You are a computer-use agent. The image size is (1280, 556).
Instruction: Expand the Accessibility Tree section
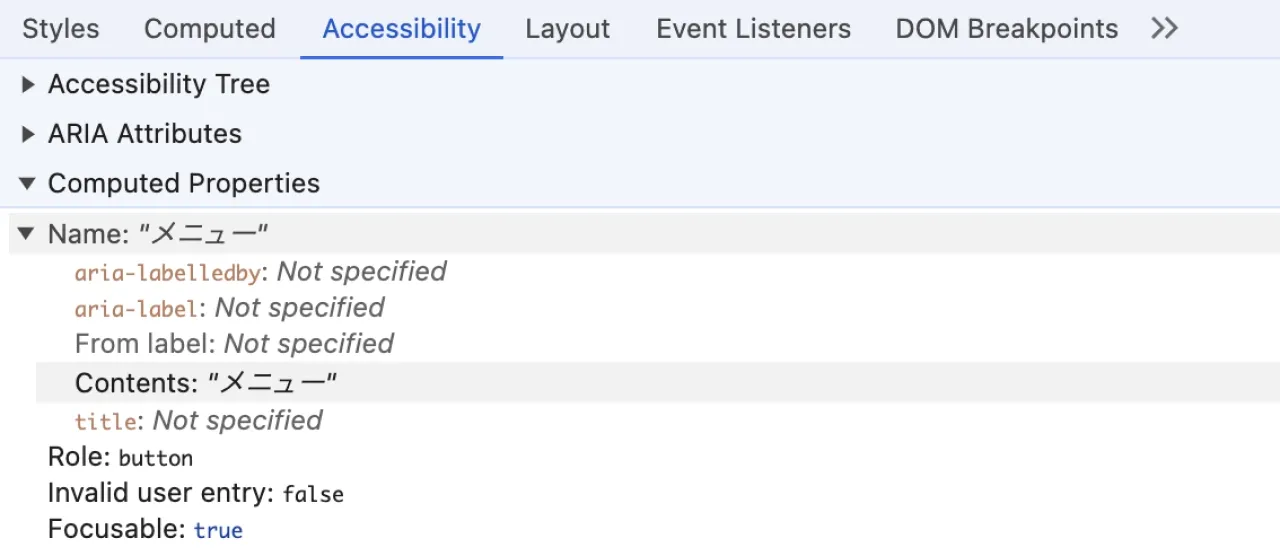(28, 85)
